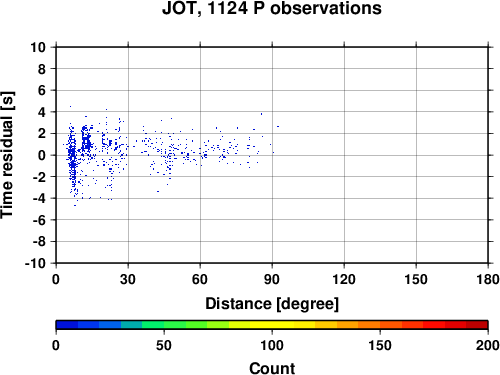The height and width of the screenshot is (375, 500).
Task: Click the Count colorbar label
Action: tap(272, 368)
